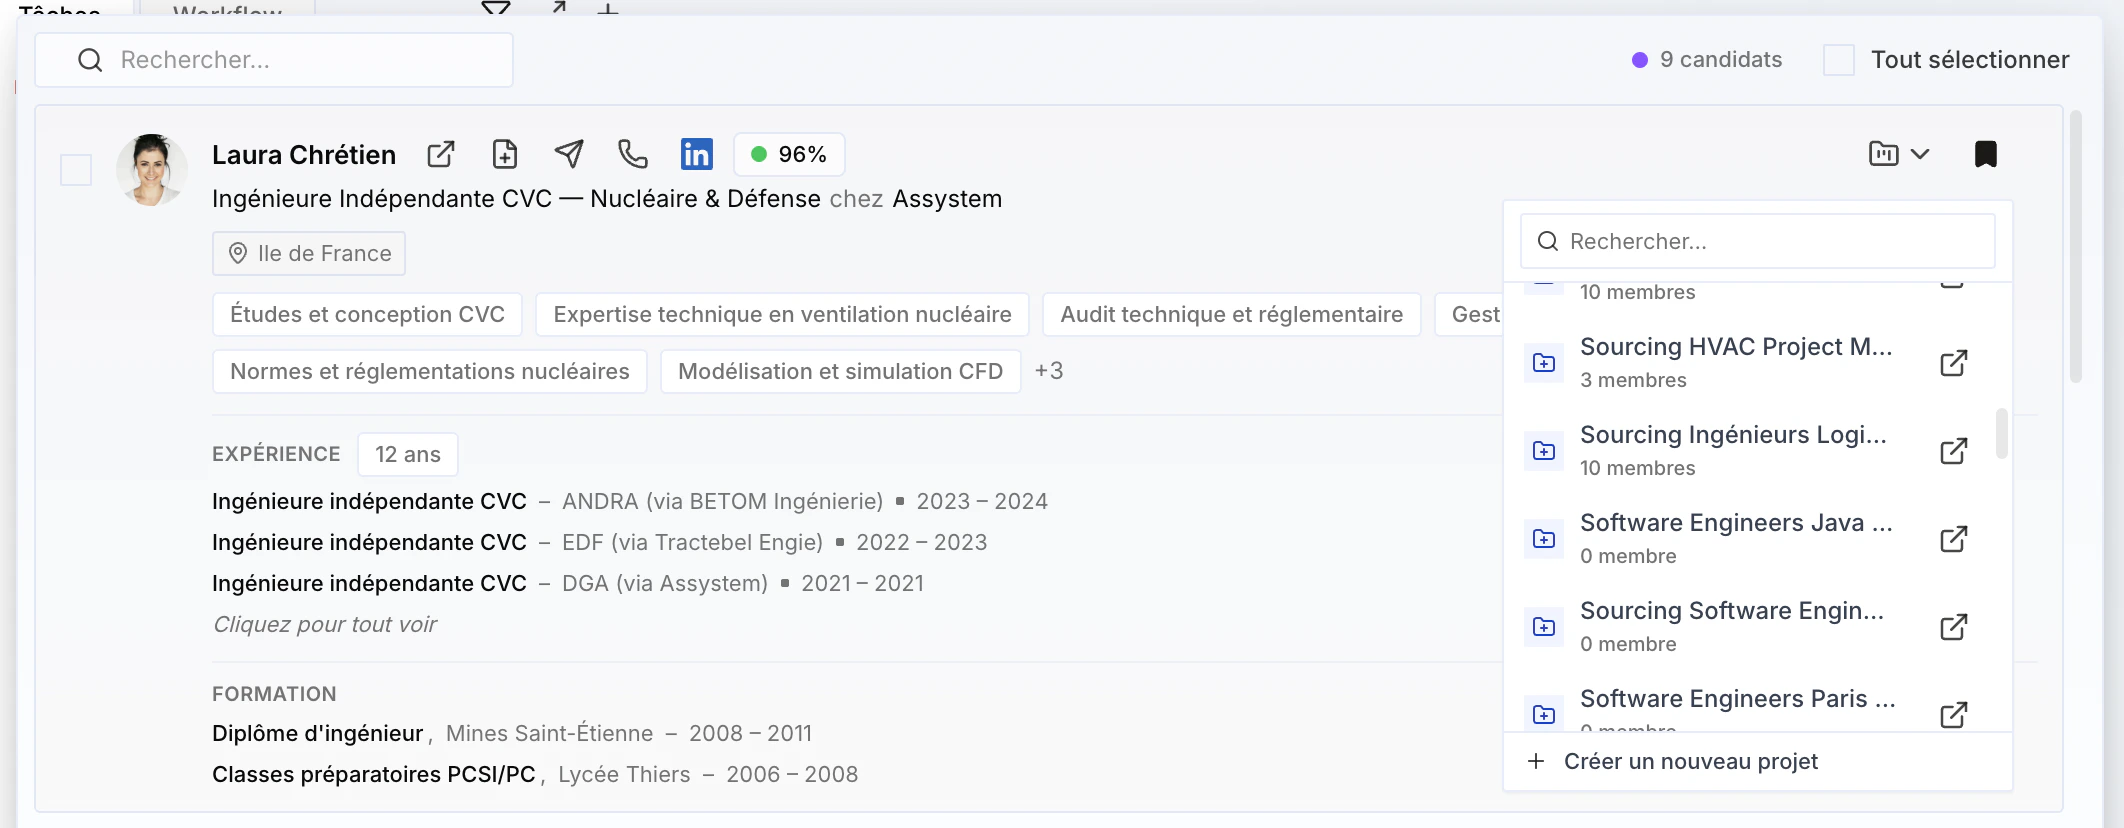
Task: Click the page scrollbar at right edge
Action: tap(2076, 246)
